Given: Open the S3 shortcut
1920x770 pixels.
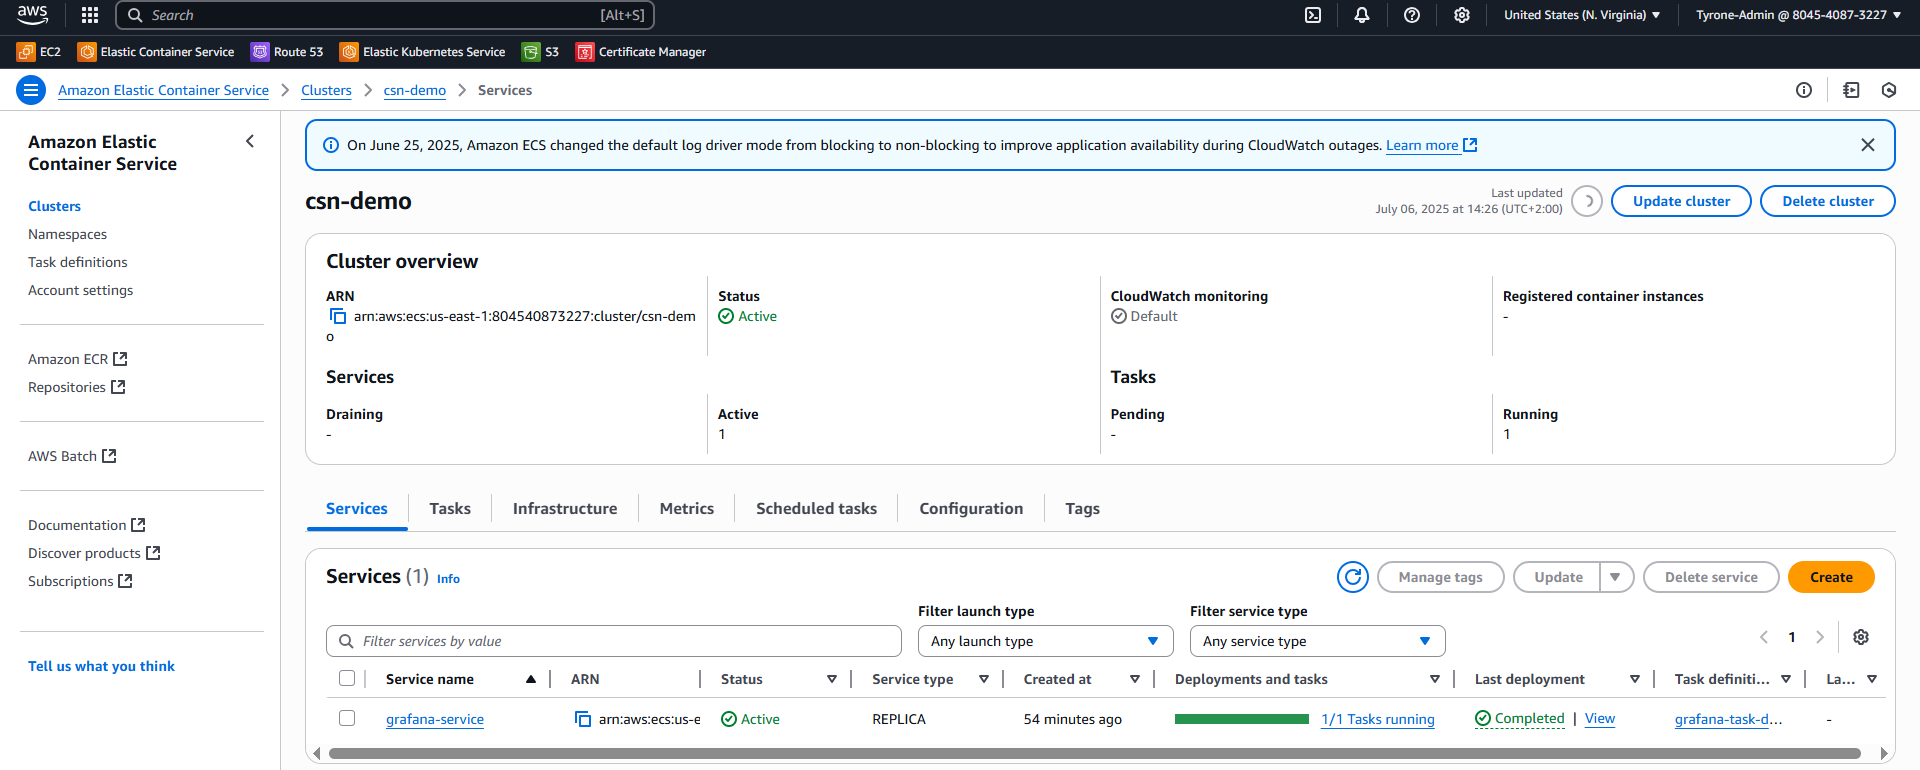Looking at the screenshot, I should [x=541, y=52].
